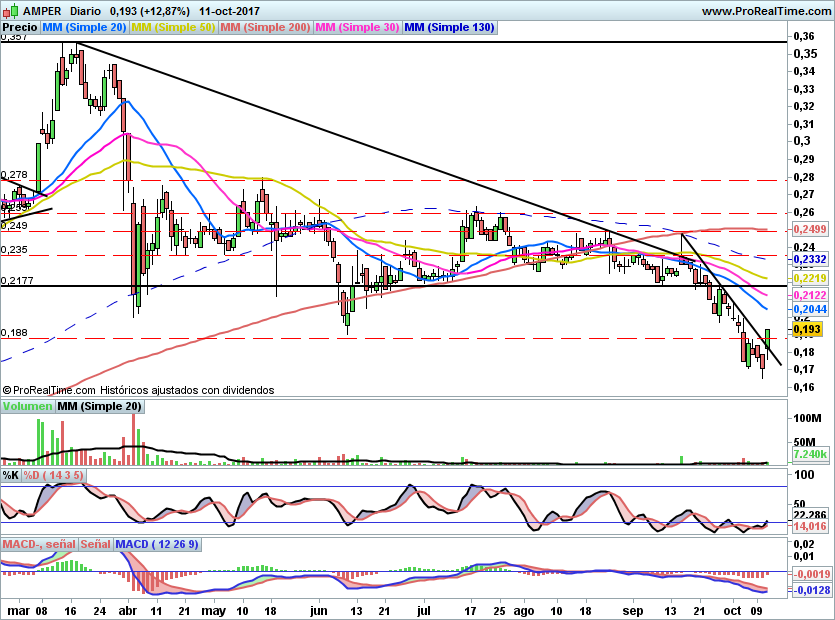Viewport: 835px width, 620px height.
Task: Select the Precio indicator label
Action: [20, 27]
